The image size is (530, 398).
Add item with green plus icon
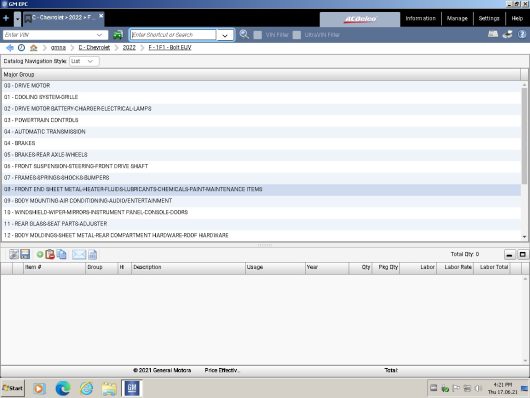coord(40,255)
